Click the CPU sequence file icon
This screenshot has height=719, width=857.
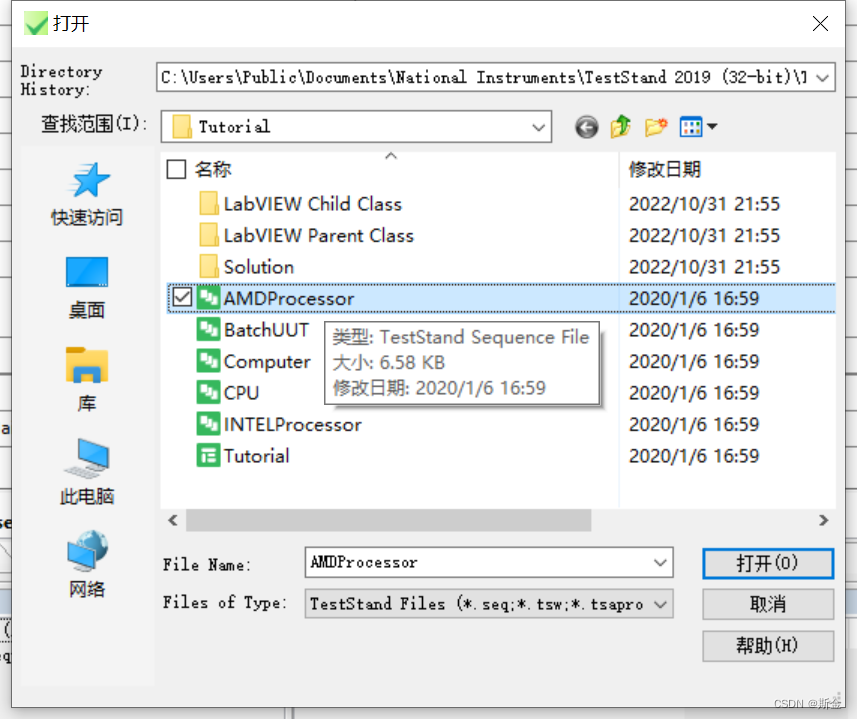(x=208, y=393)
